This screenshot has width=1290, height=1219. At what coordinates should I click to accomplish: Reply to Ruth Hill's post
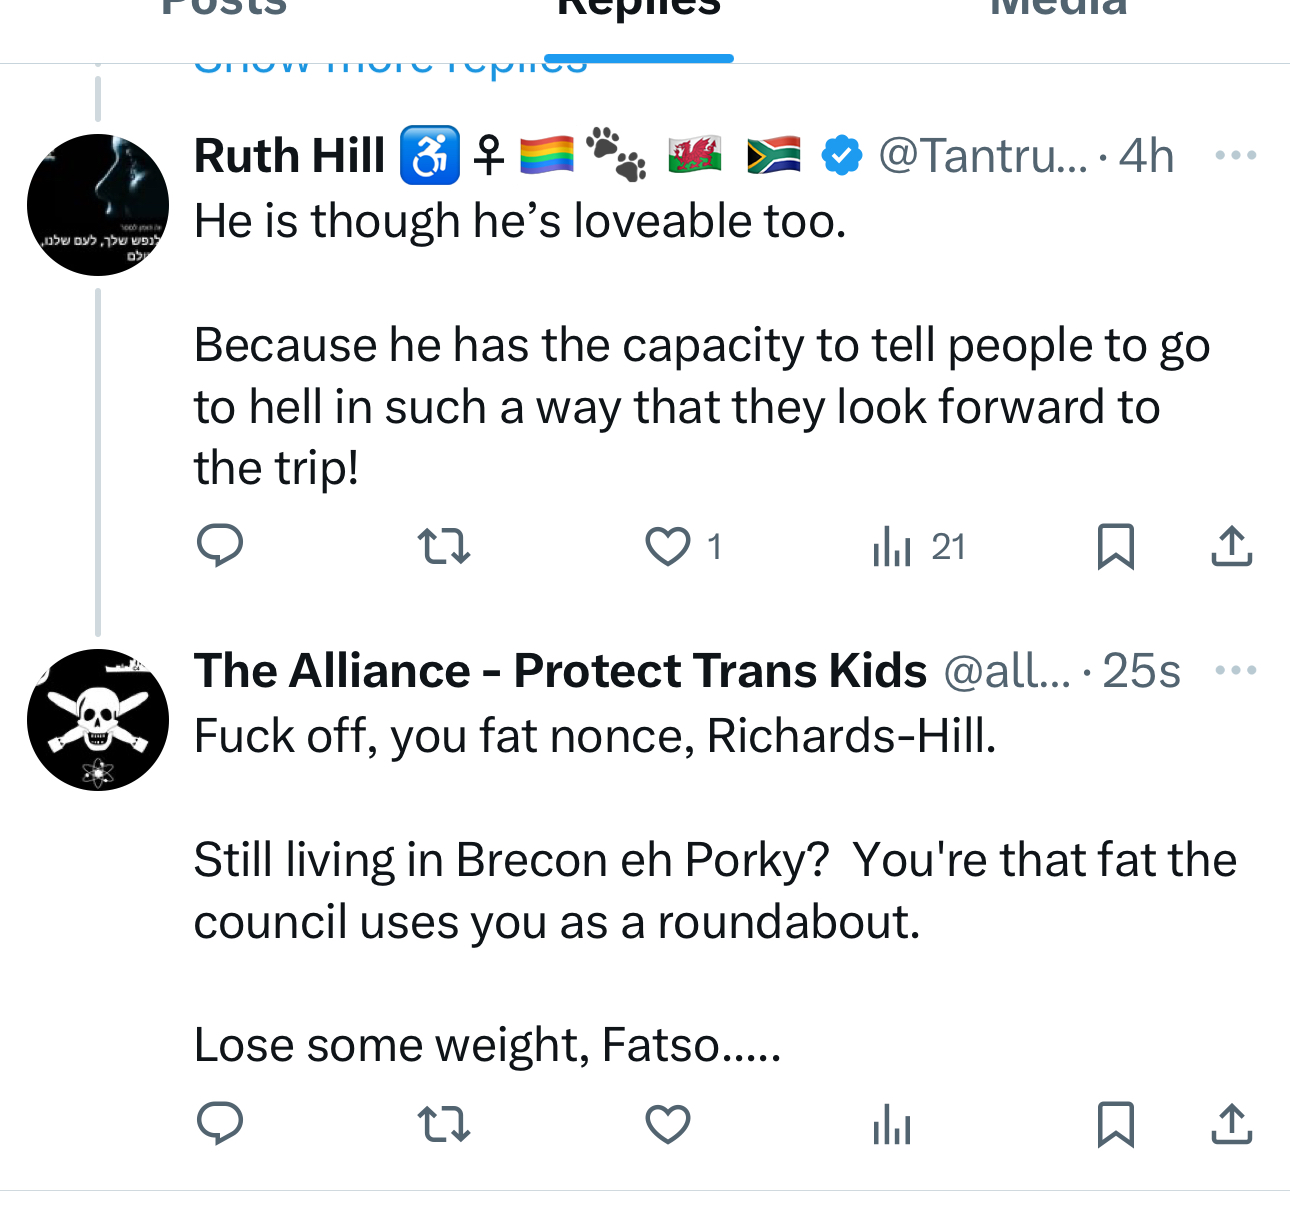click(220, 546)
